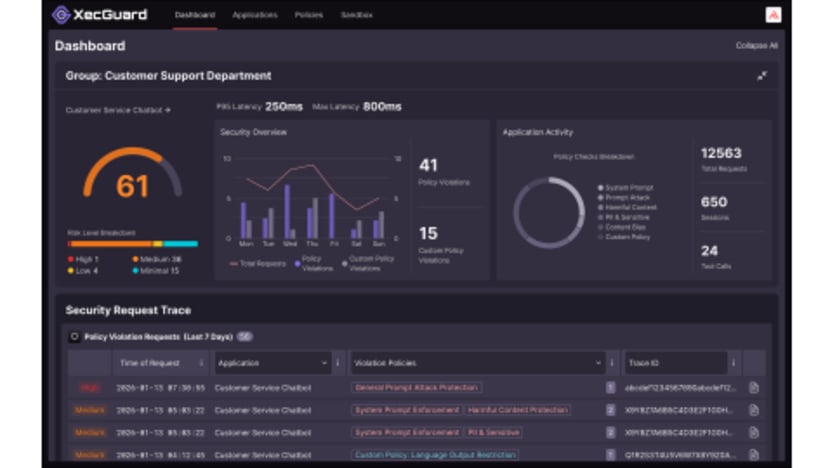Image resolution: width=830 pixels, height=468 pixels.
Task: Open the Sandbox tab
Action: [356, 15]
